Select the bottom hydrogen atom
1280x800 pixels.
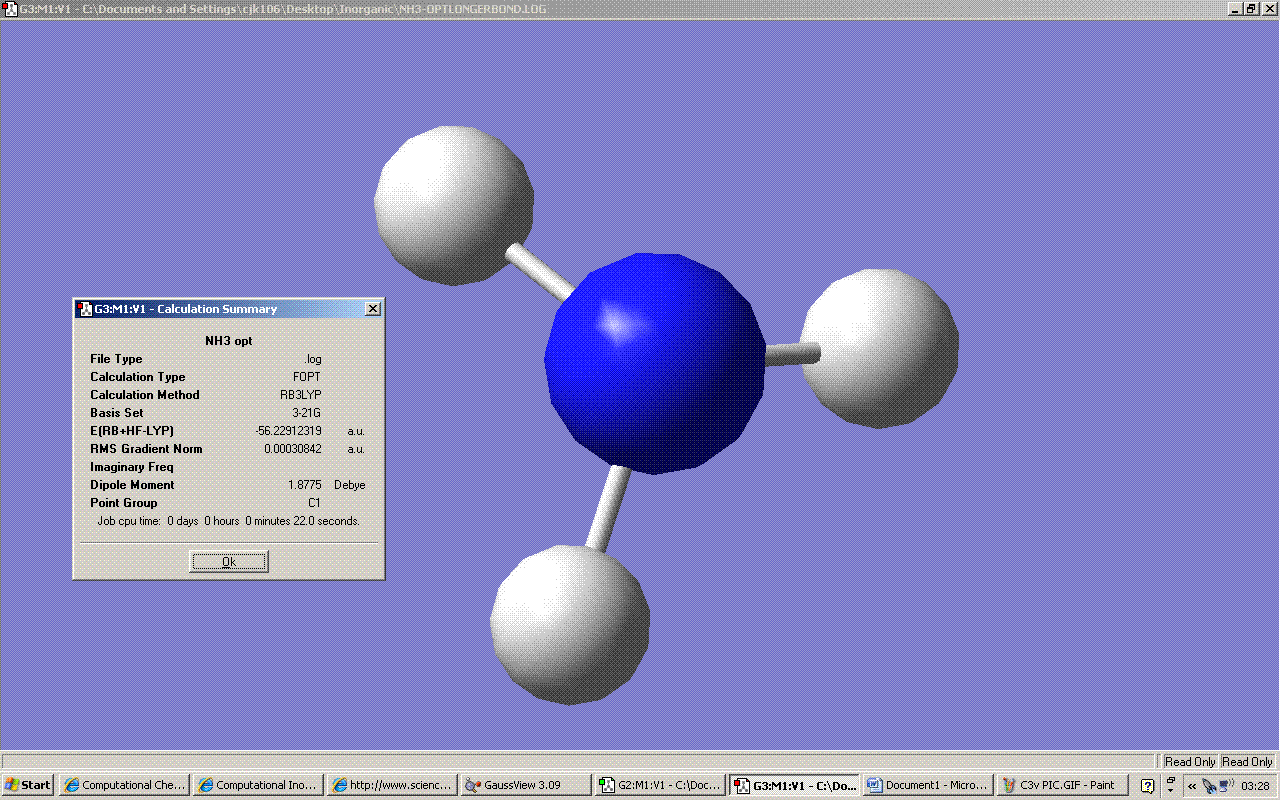point(569,624)
